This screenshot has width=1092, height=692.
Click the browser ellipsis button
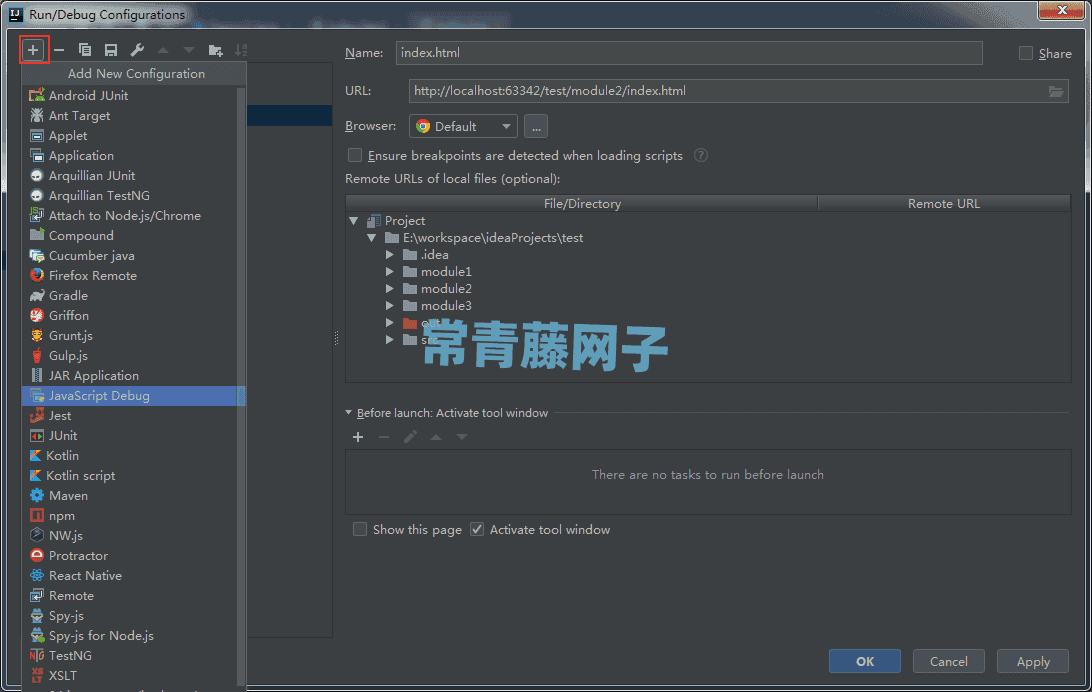536,127
